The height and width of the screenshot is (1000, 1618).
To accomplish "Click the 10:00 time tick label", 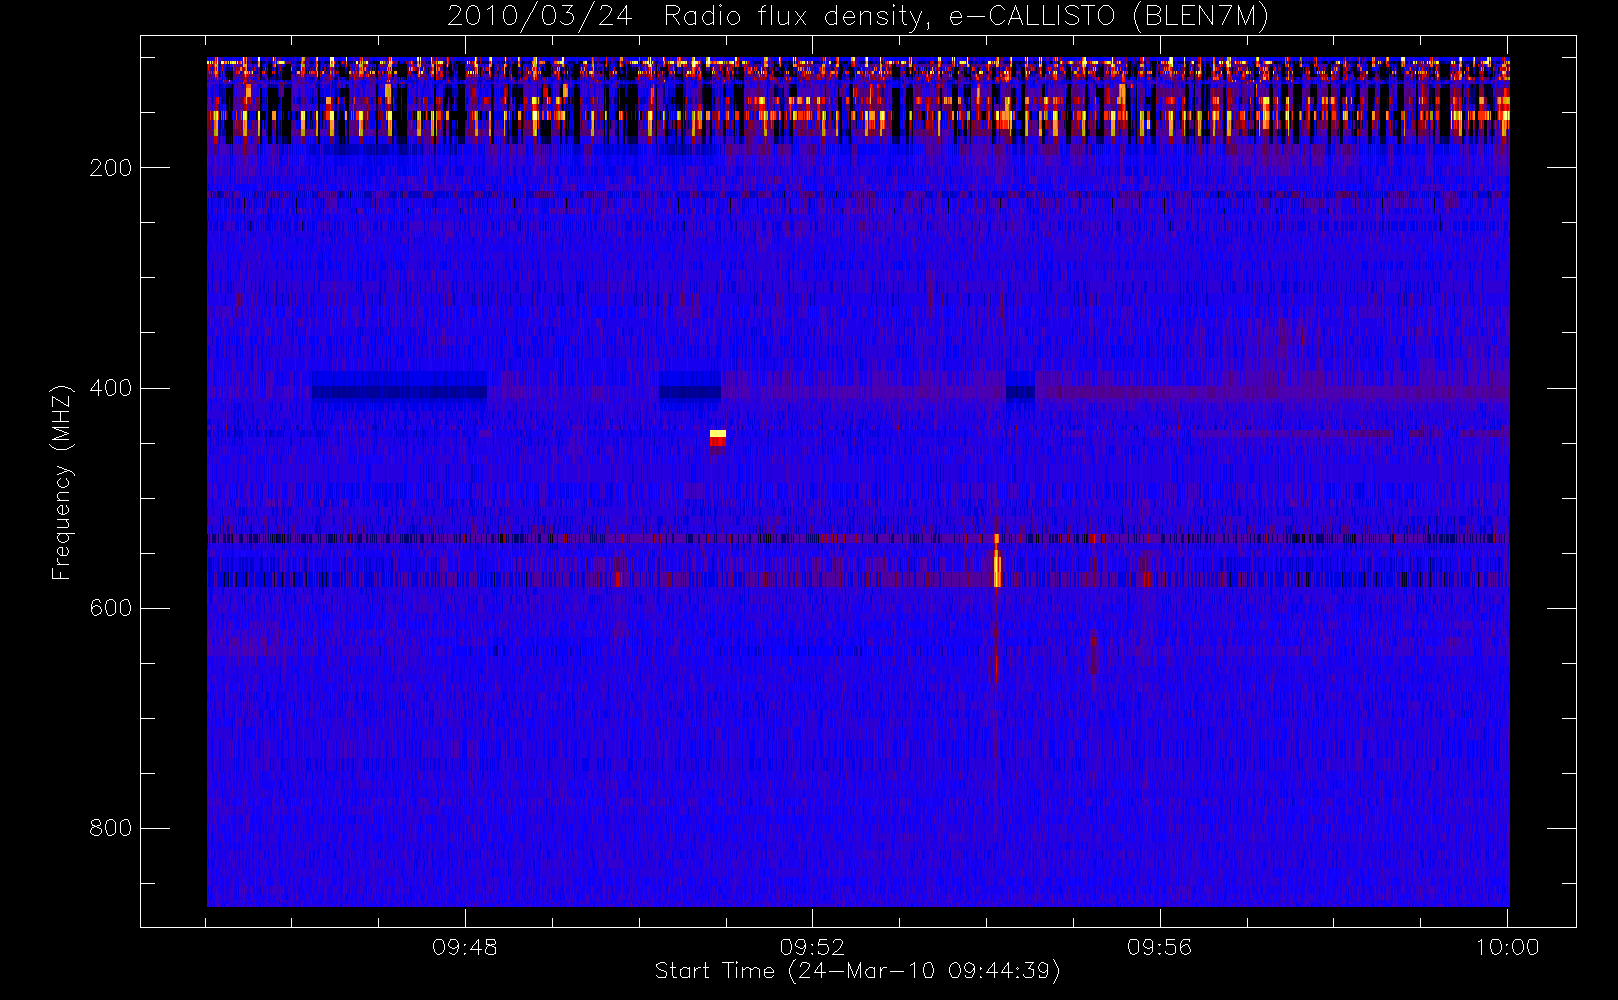I will (x=1507, y=947).
